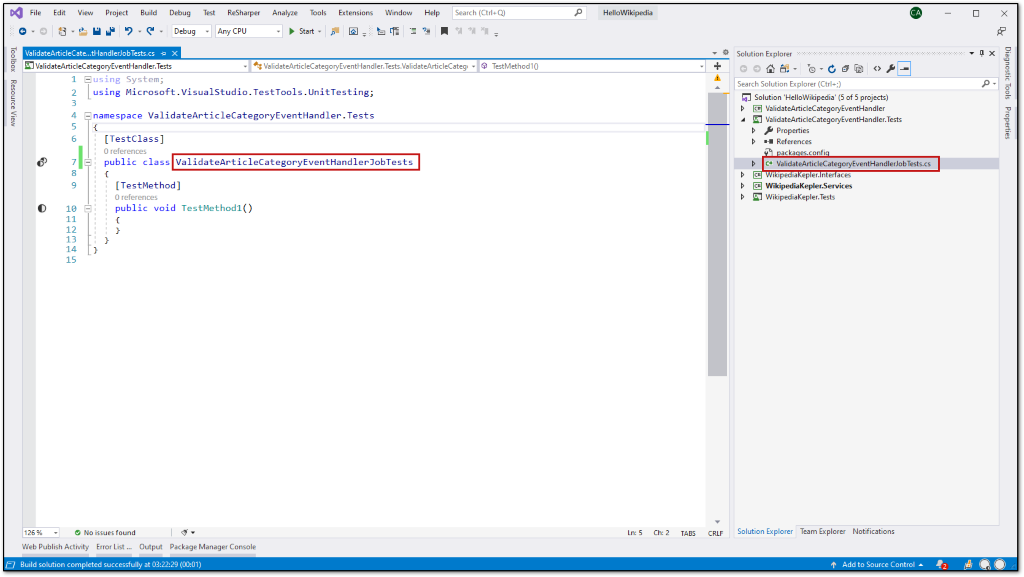Click the Properties wrench icon in Solution Explorer toolbar

890,69
